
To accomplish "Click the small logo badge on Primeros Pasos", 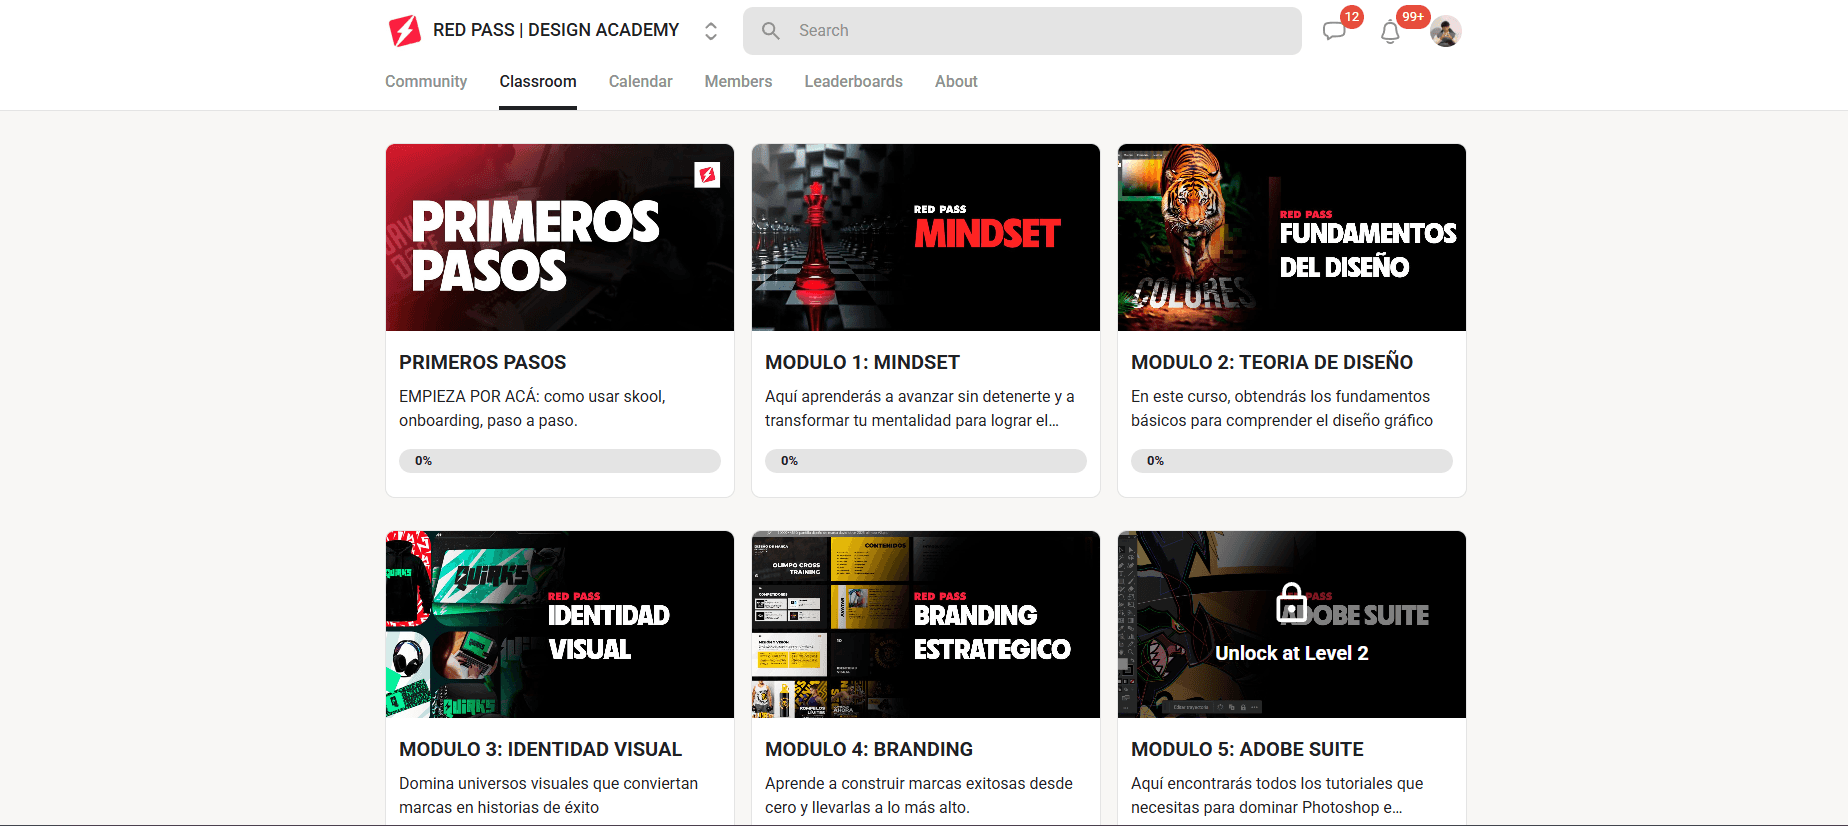I will (x=707, y=175).
